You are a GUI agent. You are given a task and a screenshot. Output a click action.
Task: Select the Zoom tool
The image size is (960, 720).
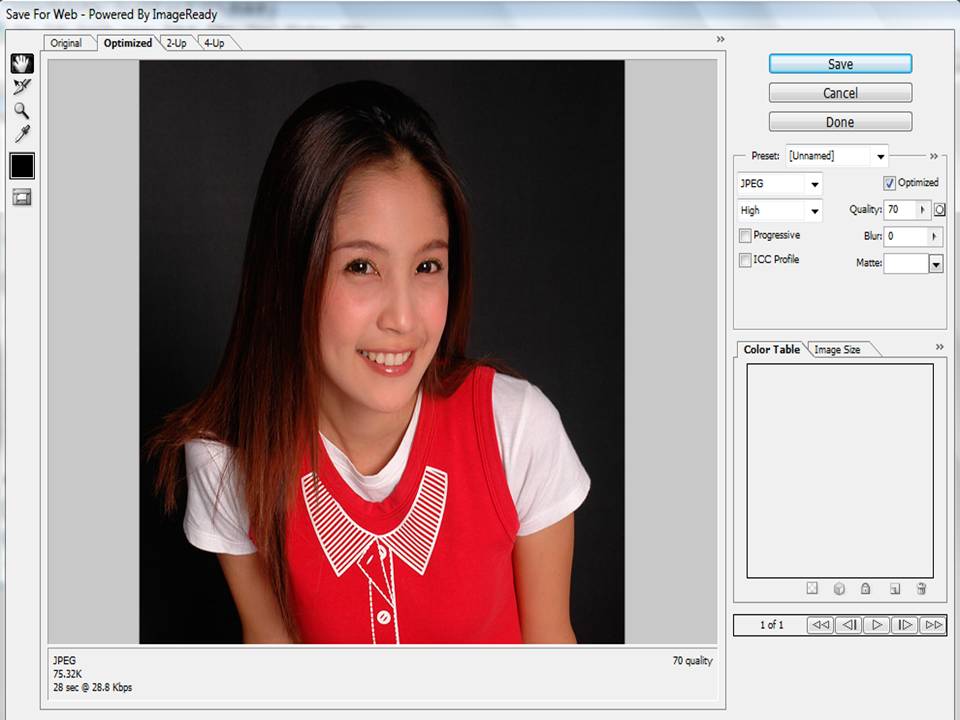click(22, 110)
